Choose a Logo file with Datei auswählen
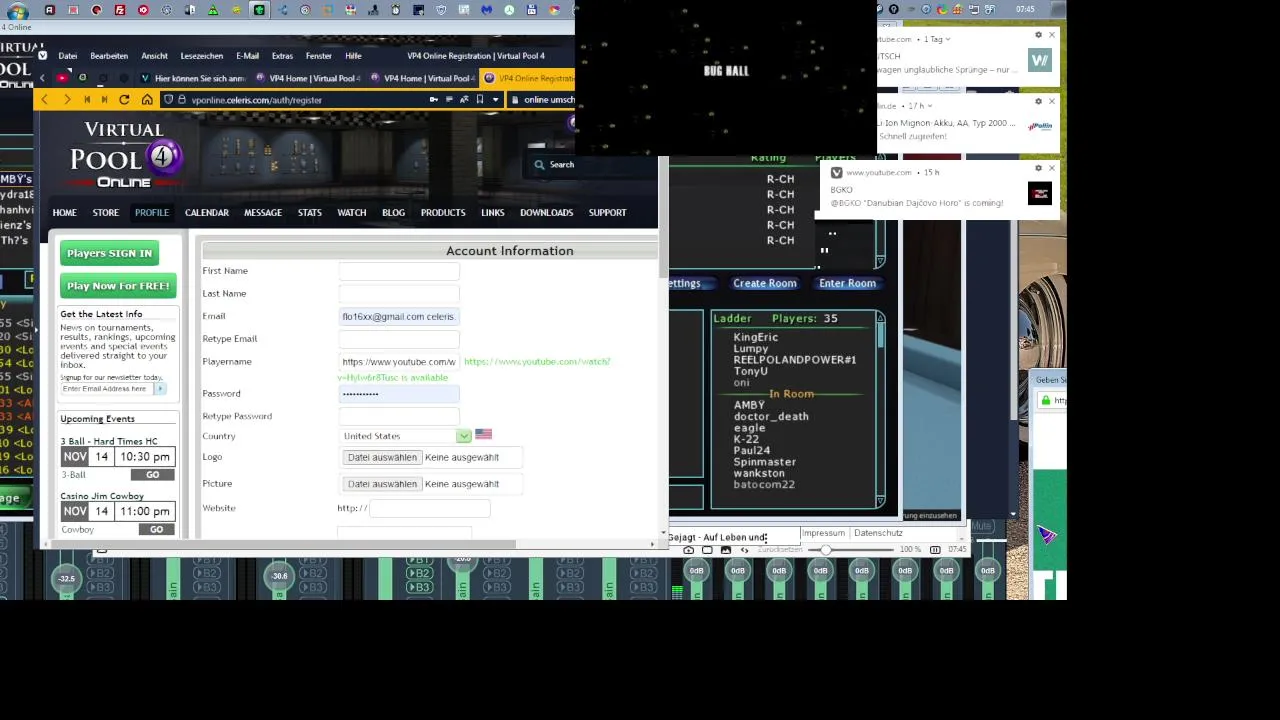The height and width of the screenshot is (720, 1280). (382, 457)
